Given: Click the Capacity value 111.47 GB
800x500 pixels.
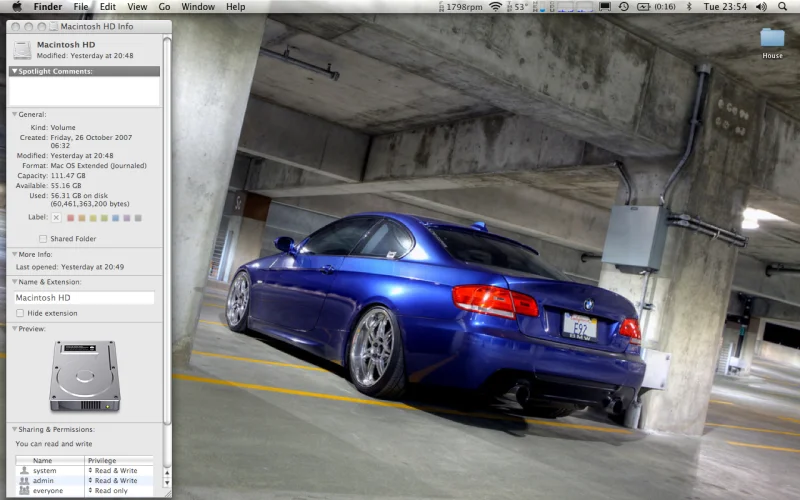Looking at the screenshot, I should pyautogui.click(x=68, y=176).
